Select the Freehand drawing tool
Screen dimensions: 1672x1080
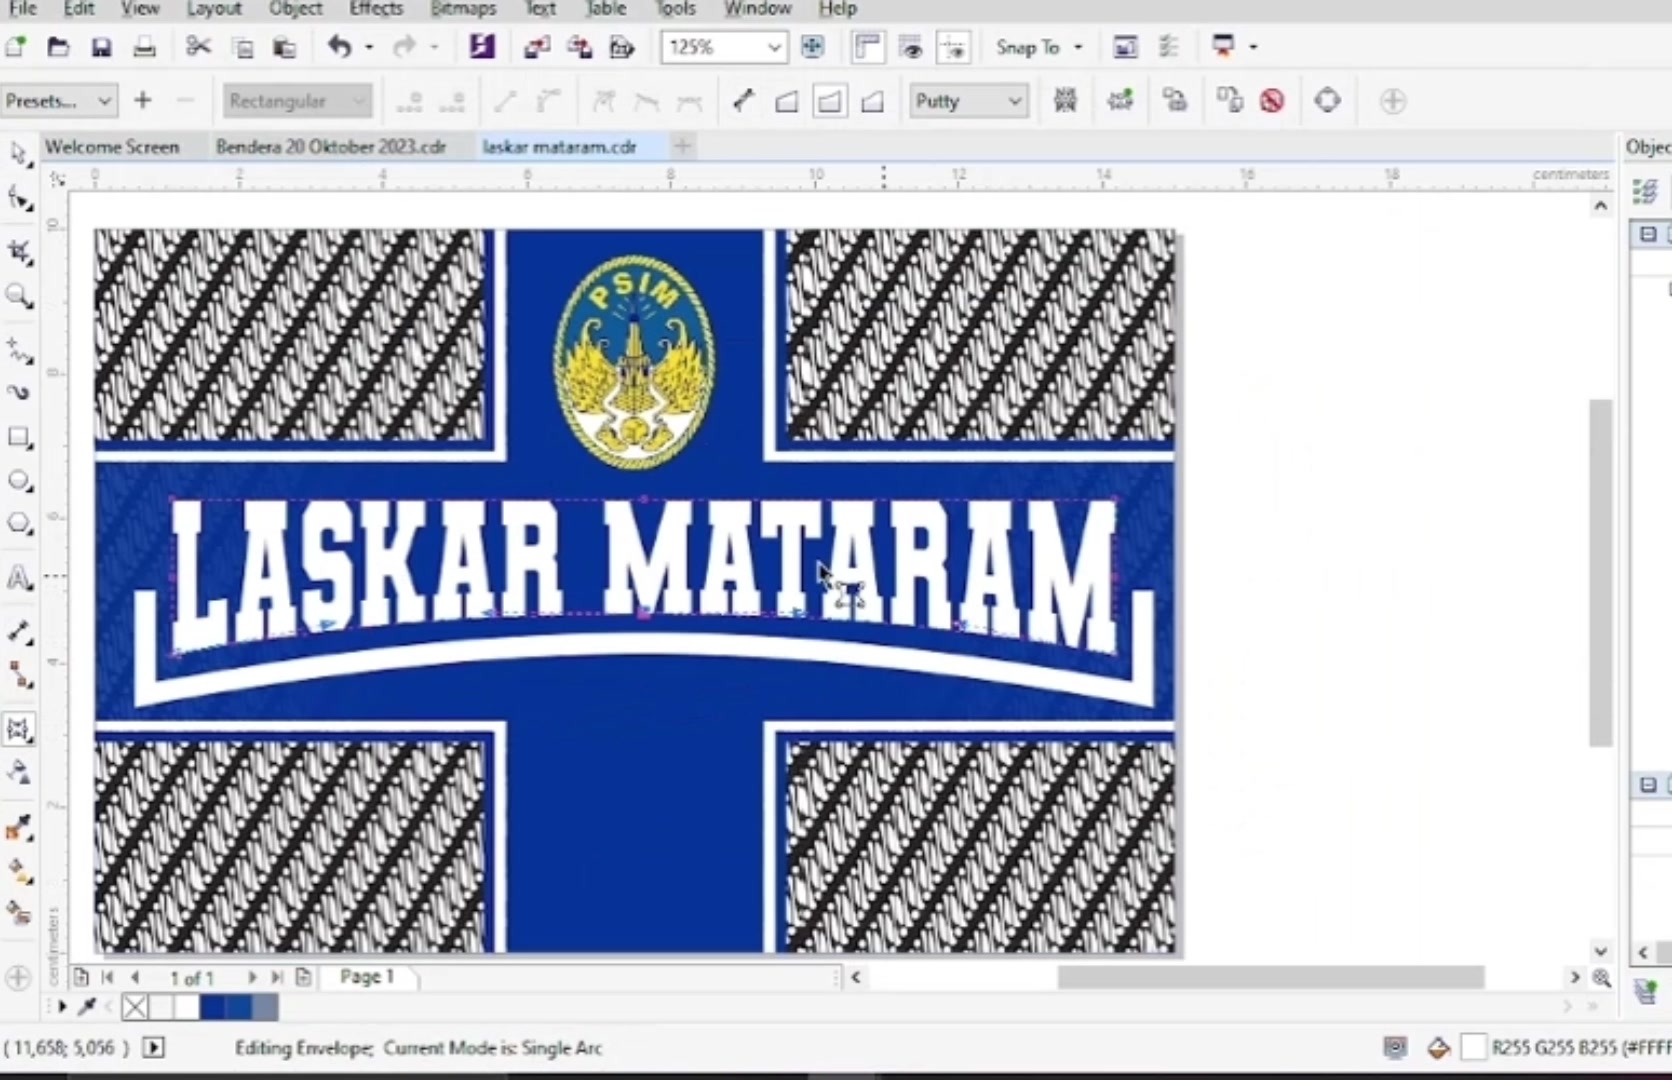(19, 350)
